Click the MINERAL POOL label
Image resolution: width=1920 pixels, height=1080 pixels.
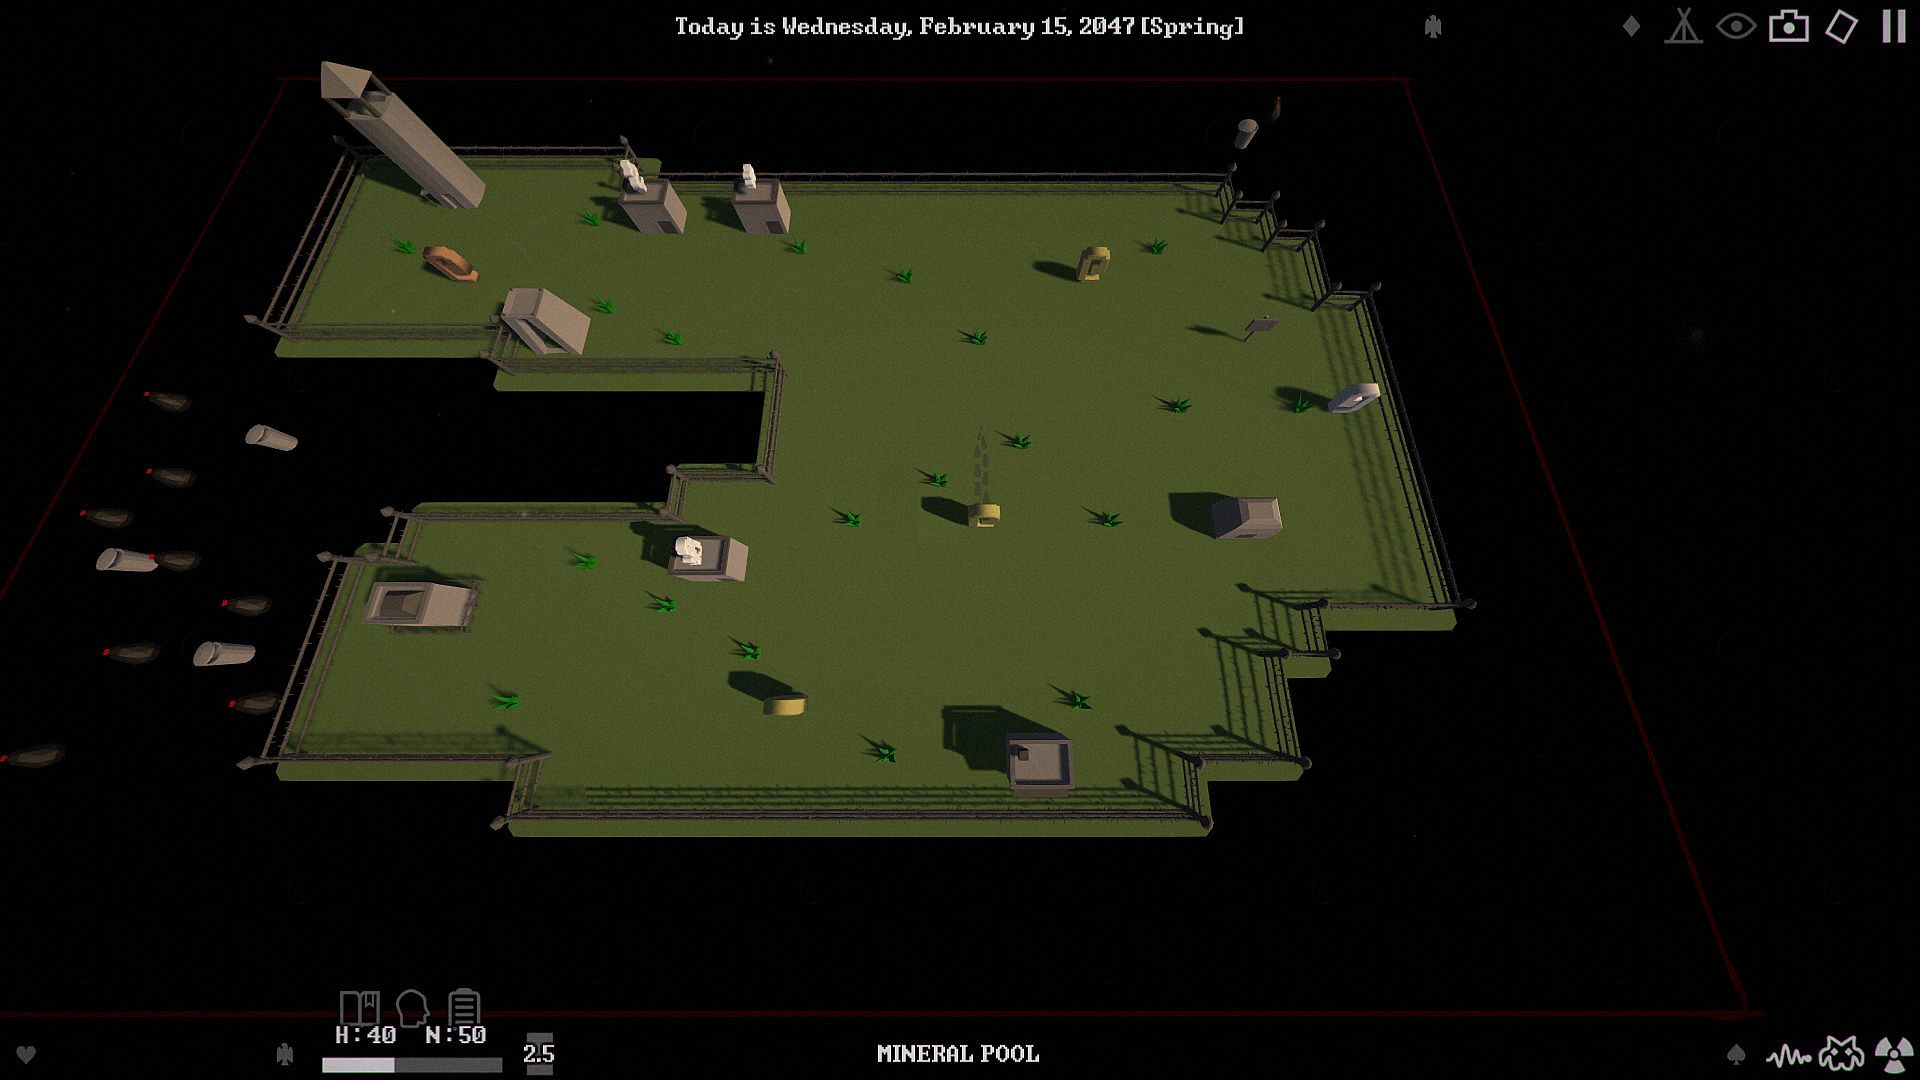958,1053
